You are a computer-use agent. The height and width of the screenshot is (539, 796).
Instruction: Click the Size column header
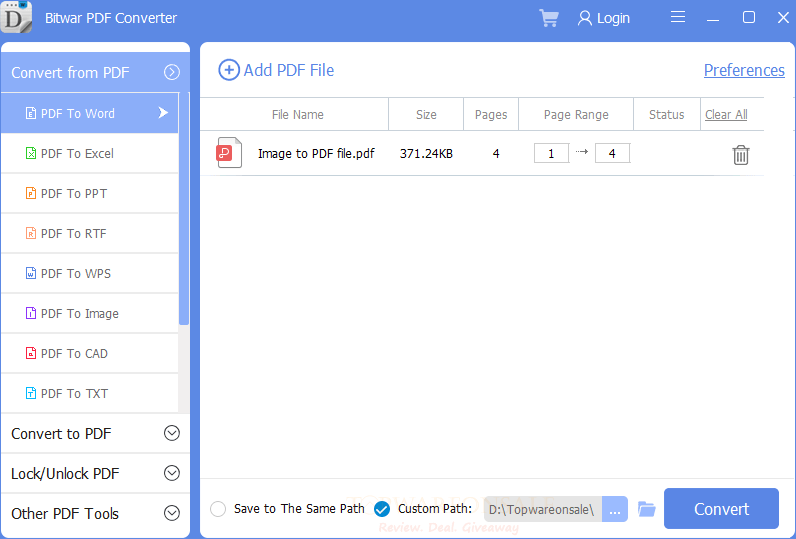(426, 115)
